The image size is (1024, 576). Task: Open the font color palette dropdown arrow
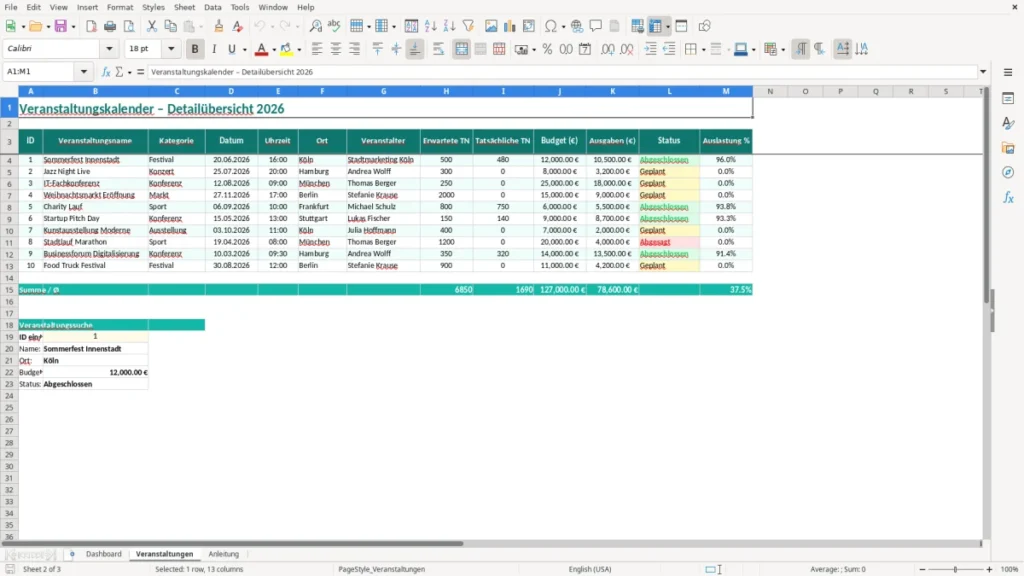[274, 49]
